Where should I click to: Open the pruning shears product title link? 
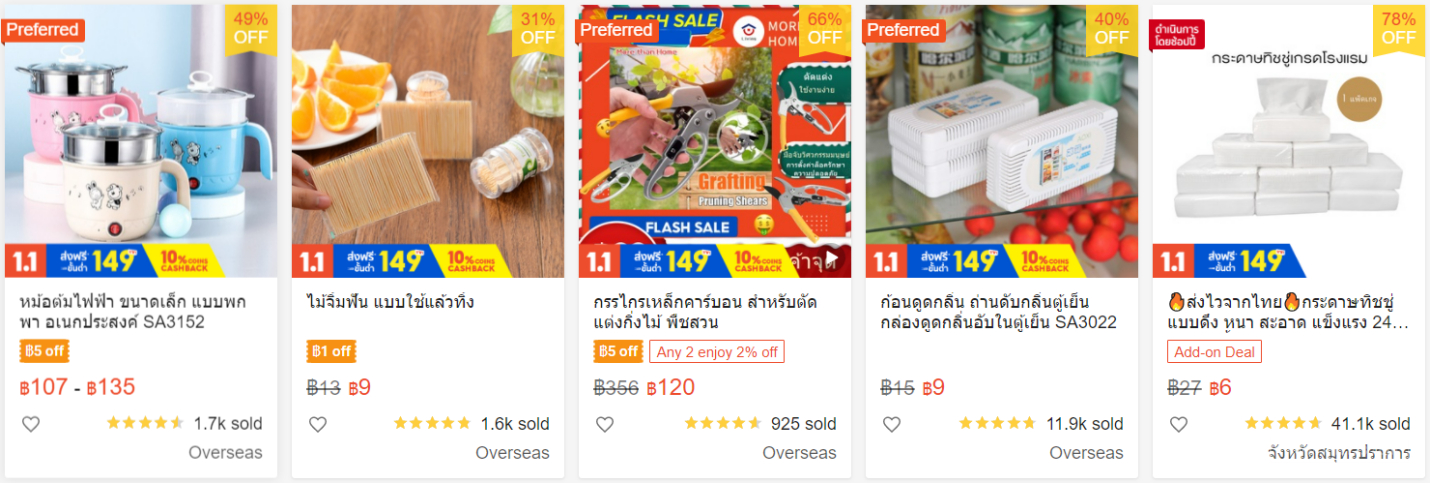pos(705,312)
